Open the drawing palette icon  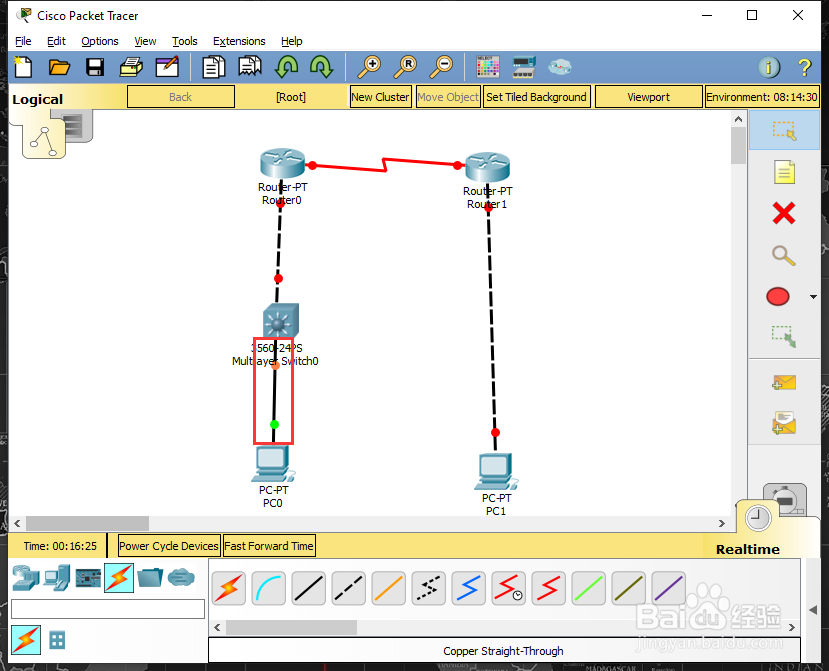tap(487, 67)
